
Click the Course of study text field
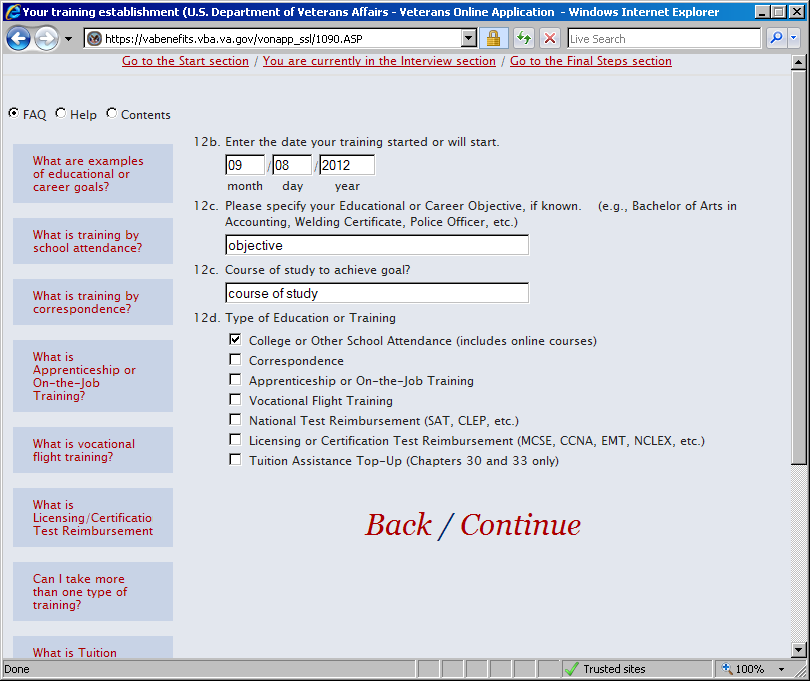pos(377,293)
